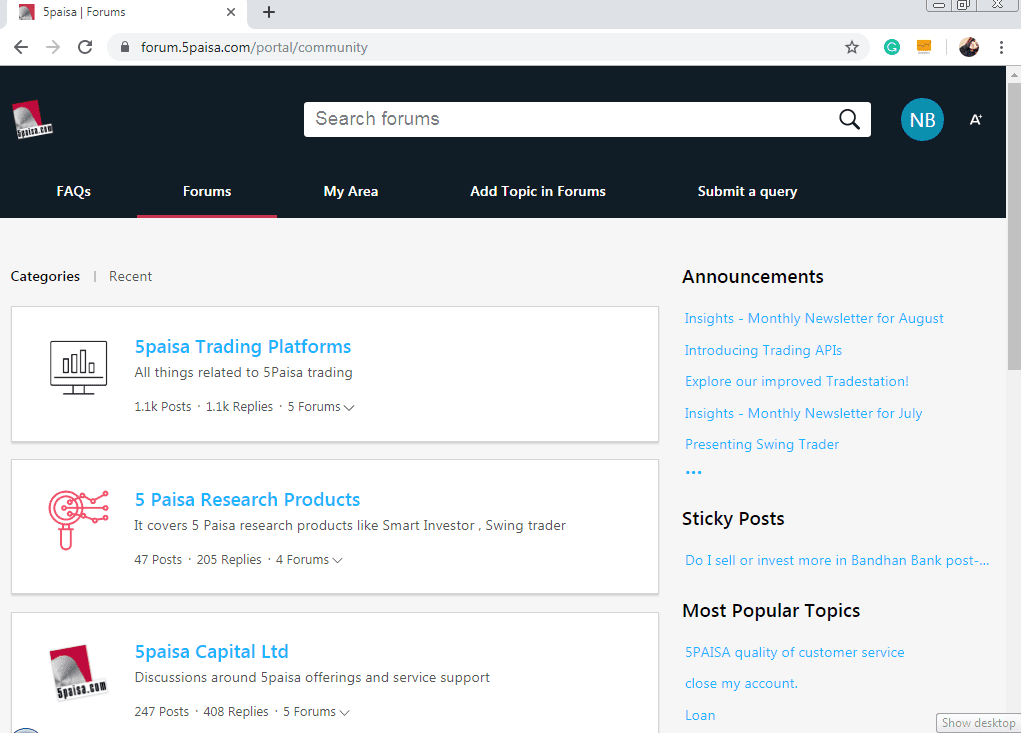
Task: Show more announcements via the ellipsis
Action: [x=693, y=473]
